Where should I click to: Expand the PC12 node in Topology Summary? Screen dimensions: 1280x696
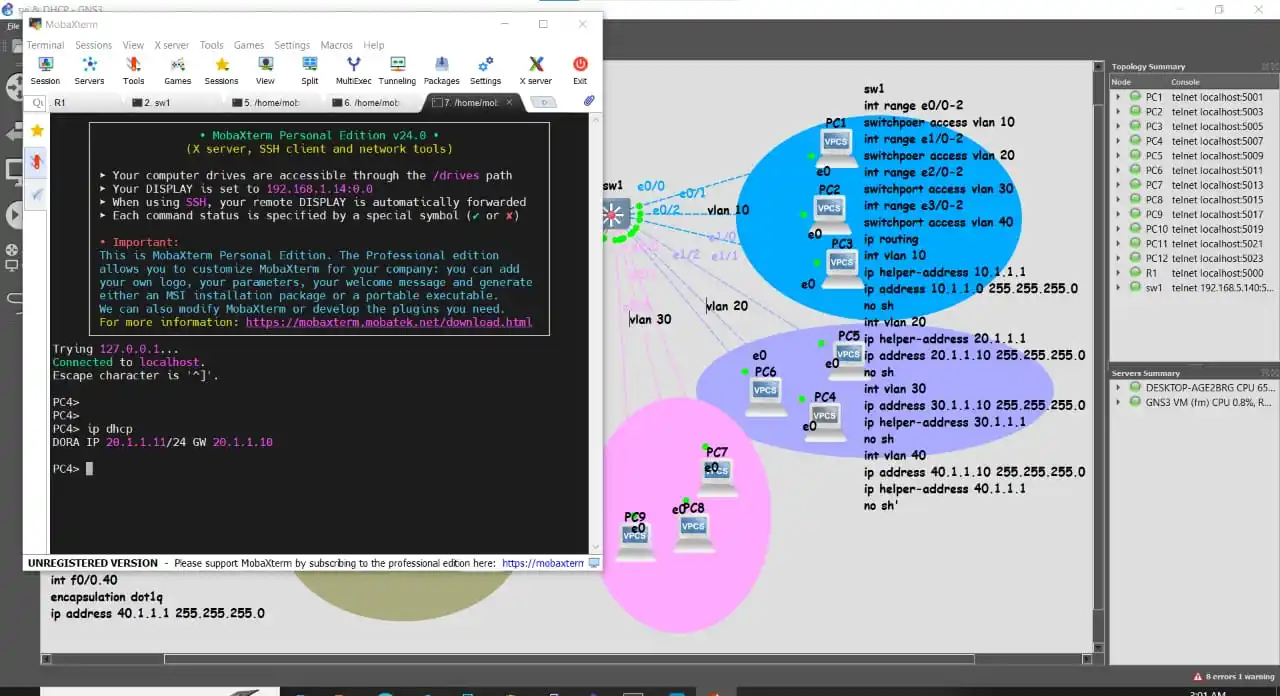tap(1119, 258)
